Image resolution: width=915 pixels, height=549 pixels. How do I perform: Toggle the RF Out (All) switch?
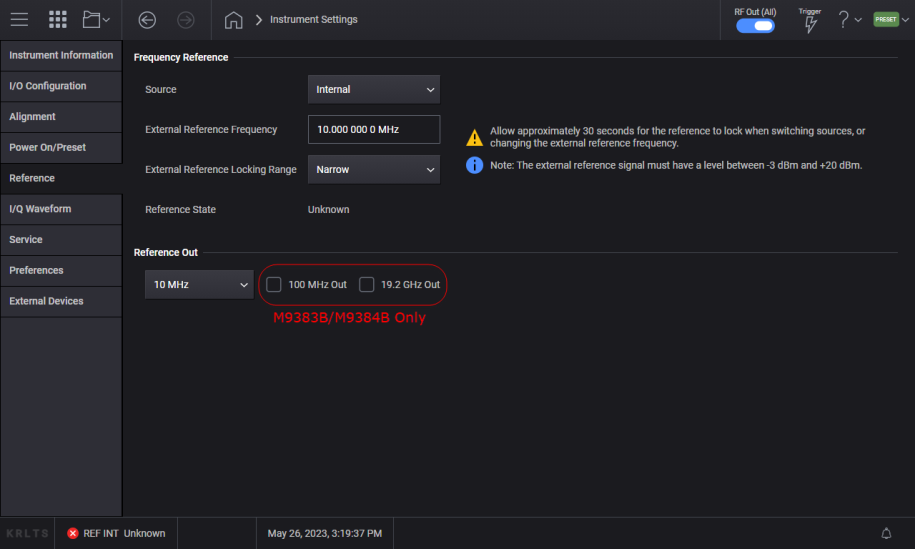point(755,26)
